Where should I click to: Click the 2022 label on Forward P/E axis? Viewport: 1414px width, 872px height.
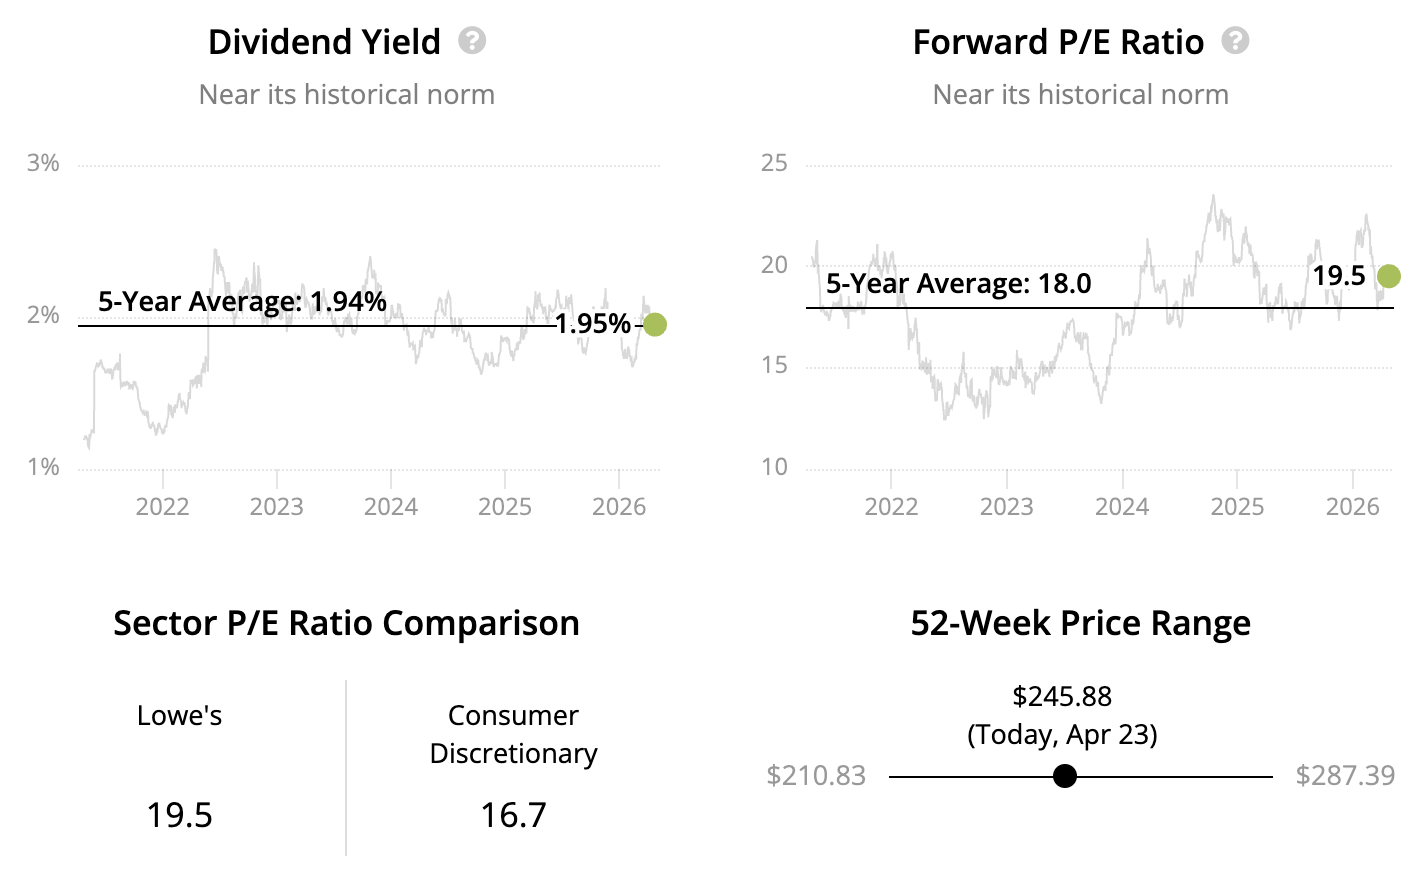click(891, 506)
